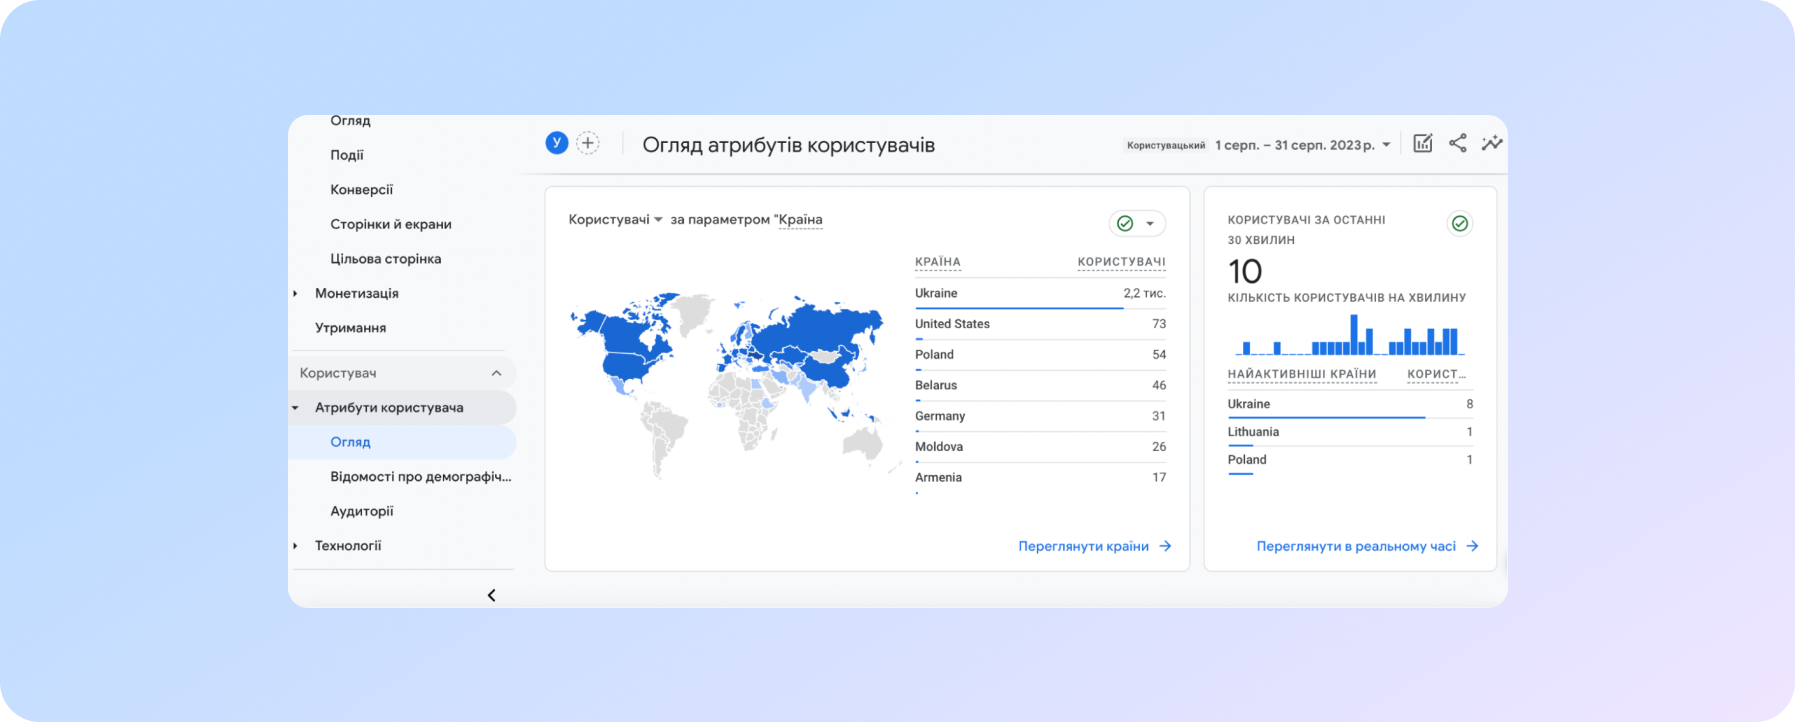The image size is (1795, 722).
Task: Follow the arrow next to Переглянути в реальному часі
Action: pos(1472,546)
